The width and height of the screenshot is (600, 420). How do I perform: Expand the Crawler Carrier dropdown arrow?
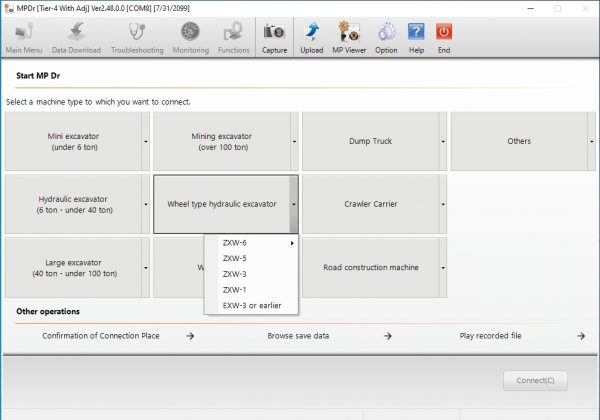(443, 204)
